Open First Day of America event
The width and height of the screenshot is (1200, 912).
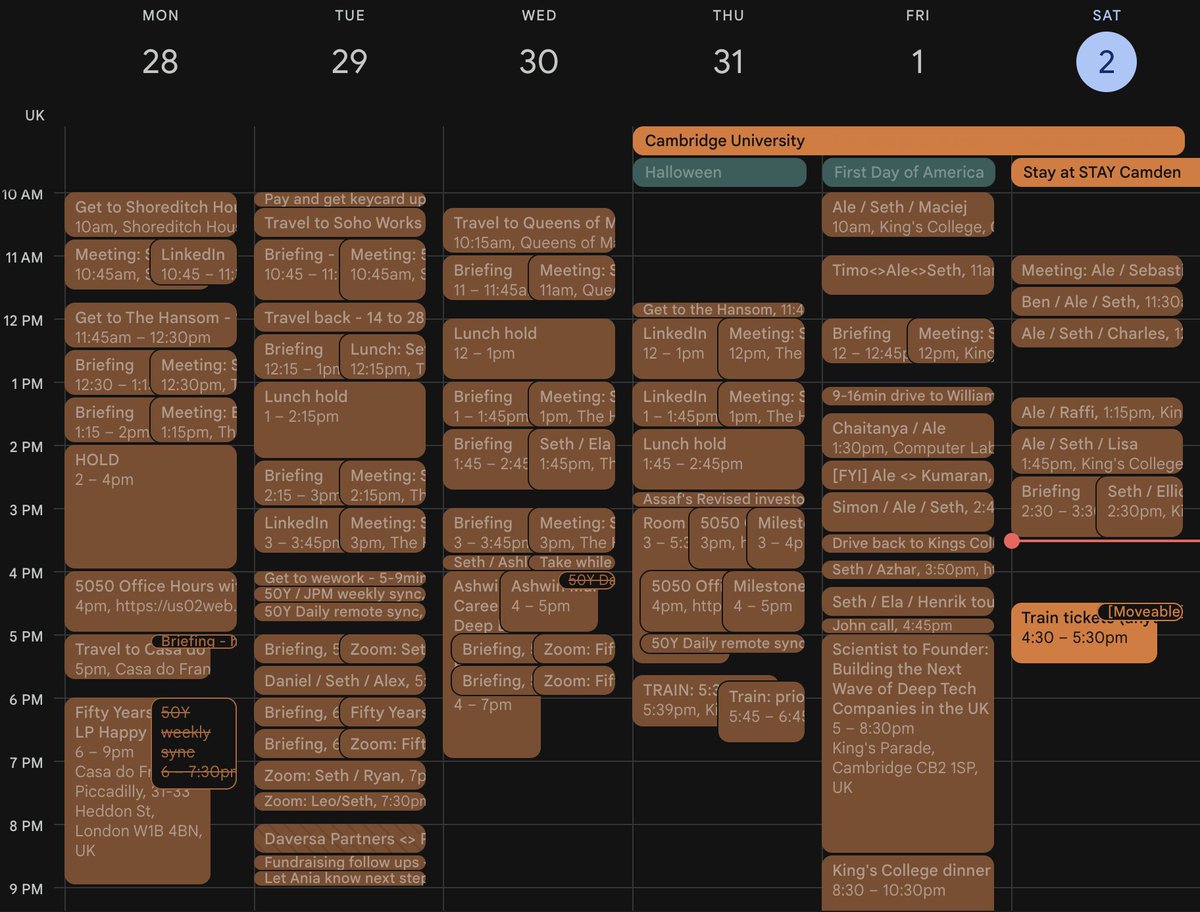tap(908, 172)
